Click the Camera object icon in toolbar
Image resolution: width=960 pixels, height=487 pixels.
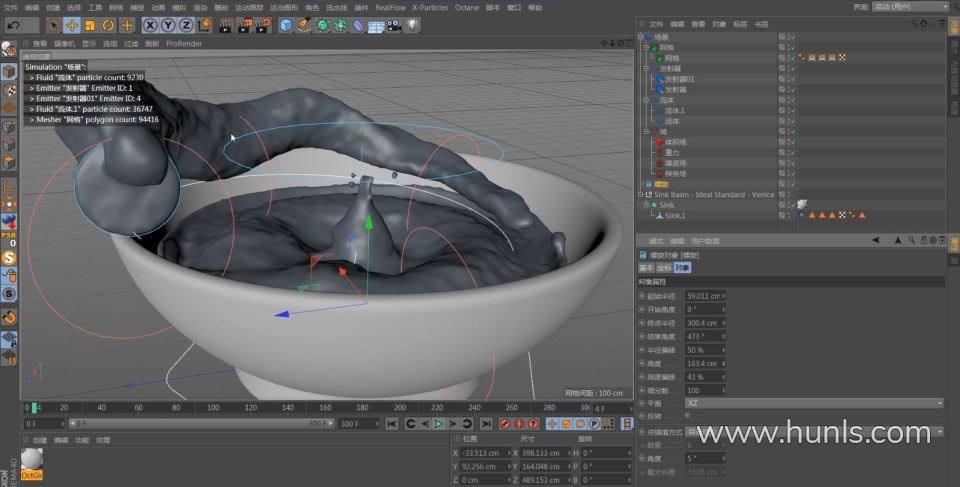tap(394, 25)
